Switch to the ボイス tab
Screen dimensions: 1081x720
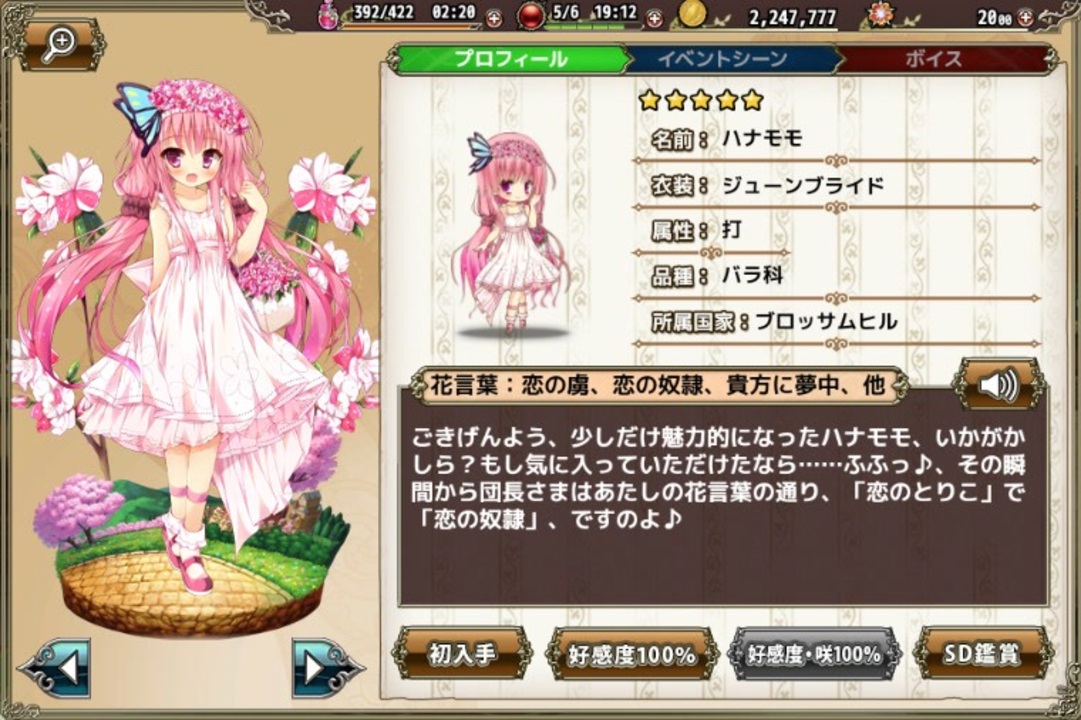point(934,59)
